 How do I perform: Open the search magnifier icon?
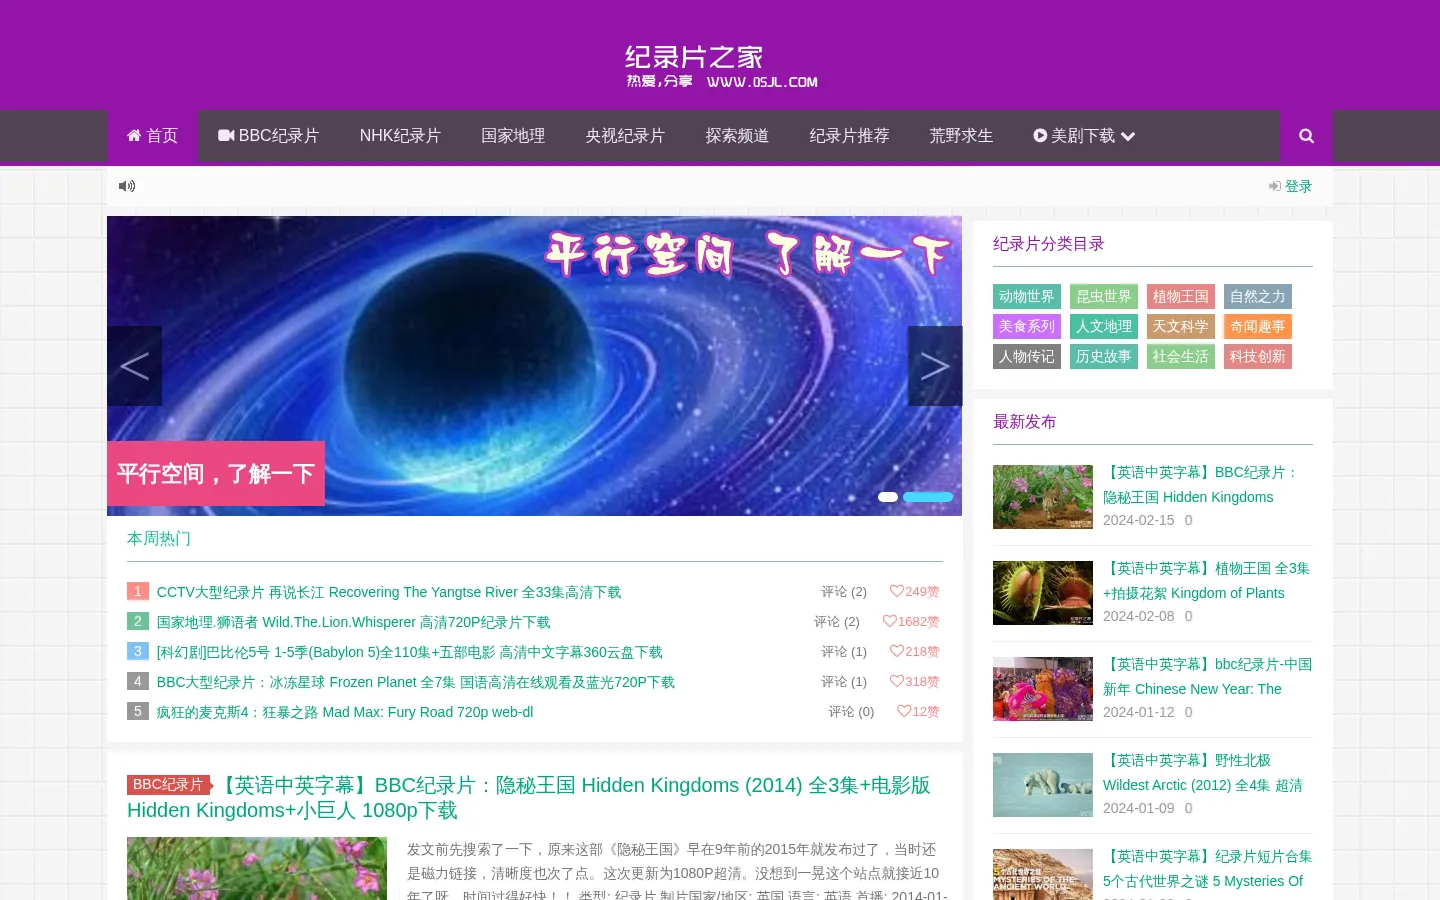click(1306, 136)
